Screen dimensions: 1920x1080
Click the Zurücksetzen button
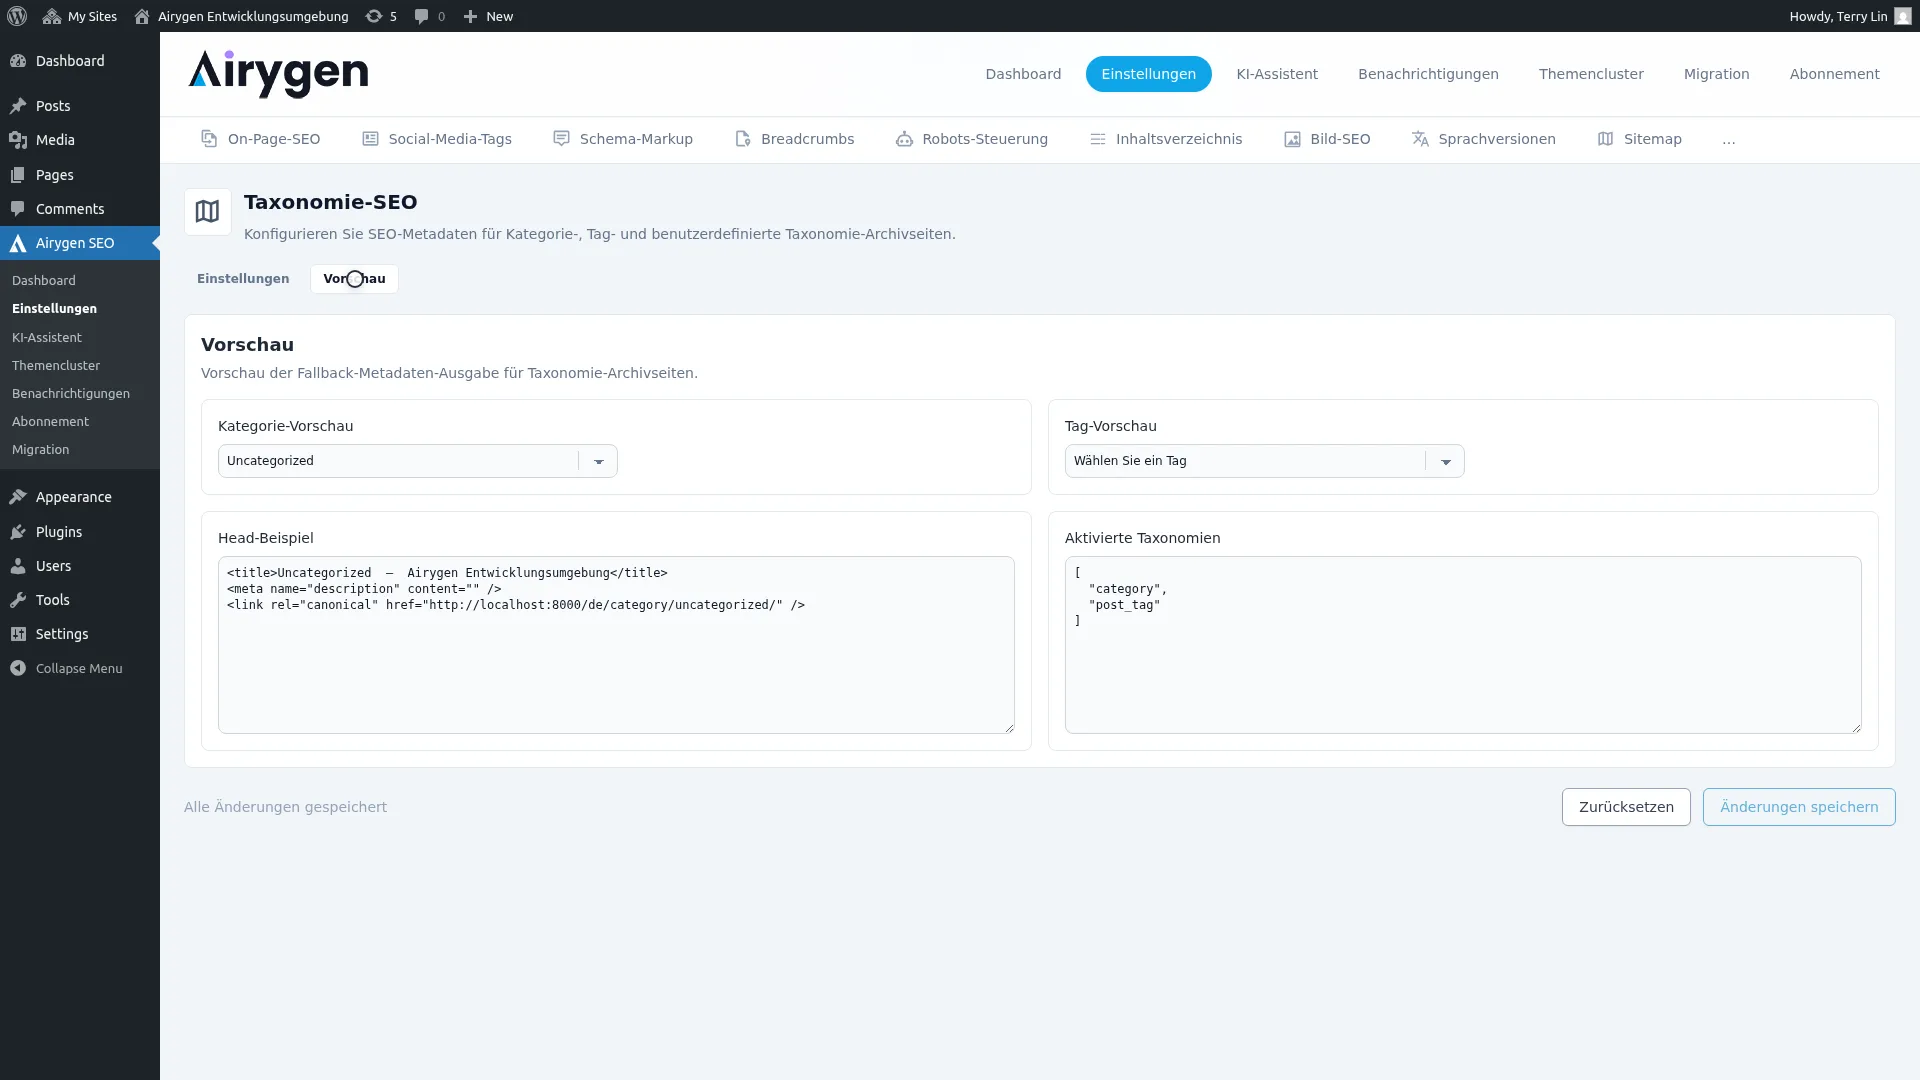click(1626, 807)
